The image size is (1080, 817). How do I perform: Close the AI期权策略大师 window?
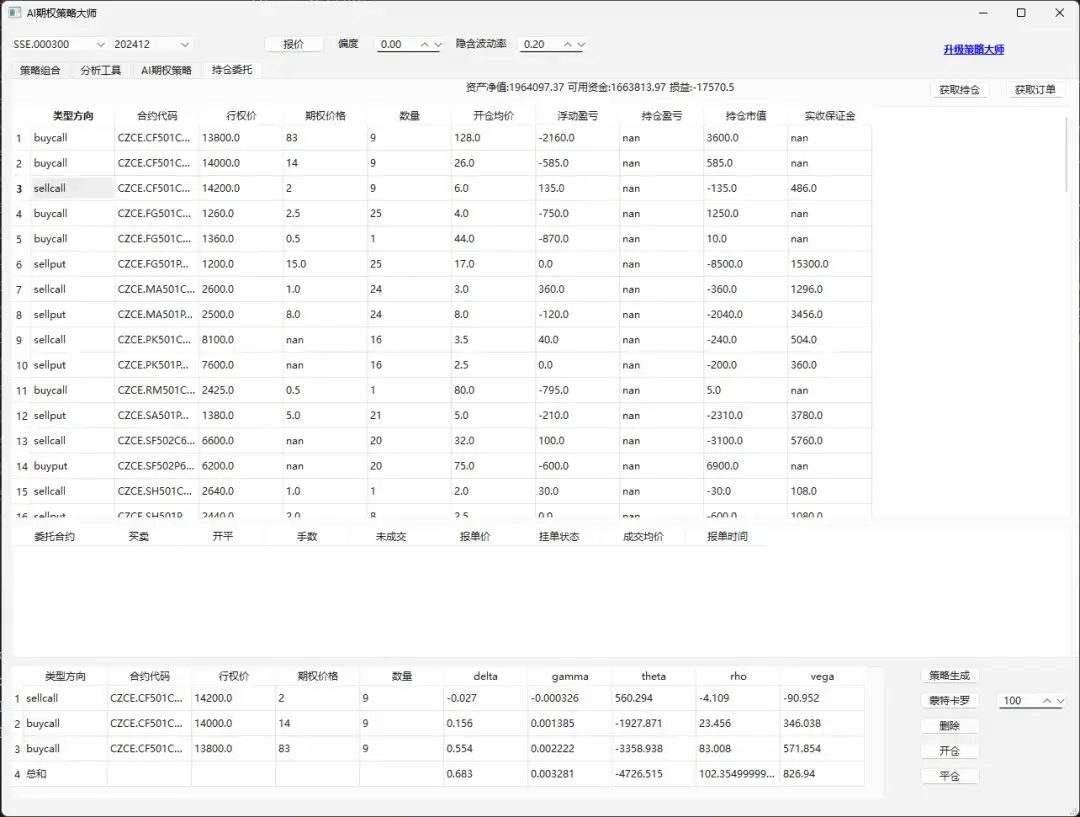pos(1059,12)
